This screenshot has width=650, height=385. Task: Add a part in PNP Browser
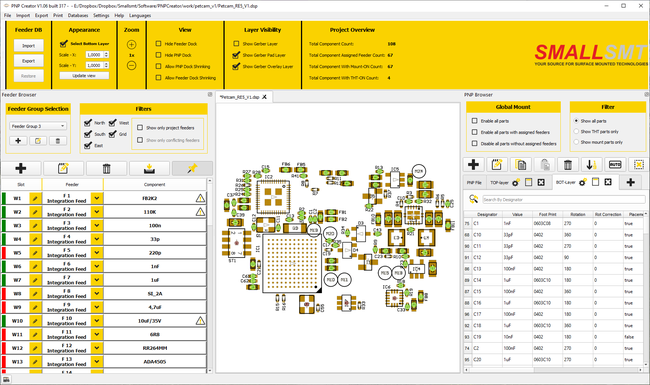click(x=473, y=165)
